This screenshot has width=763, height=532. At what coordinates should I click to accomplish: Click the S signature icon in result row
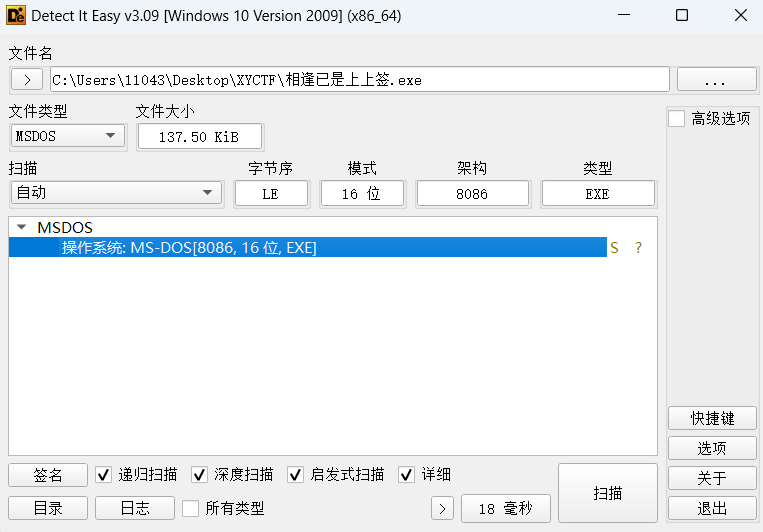[614, 248]
